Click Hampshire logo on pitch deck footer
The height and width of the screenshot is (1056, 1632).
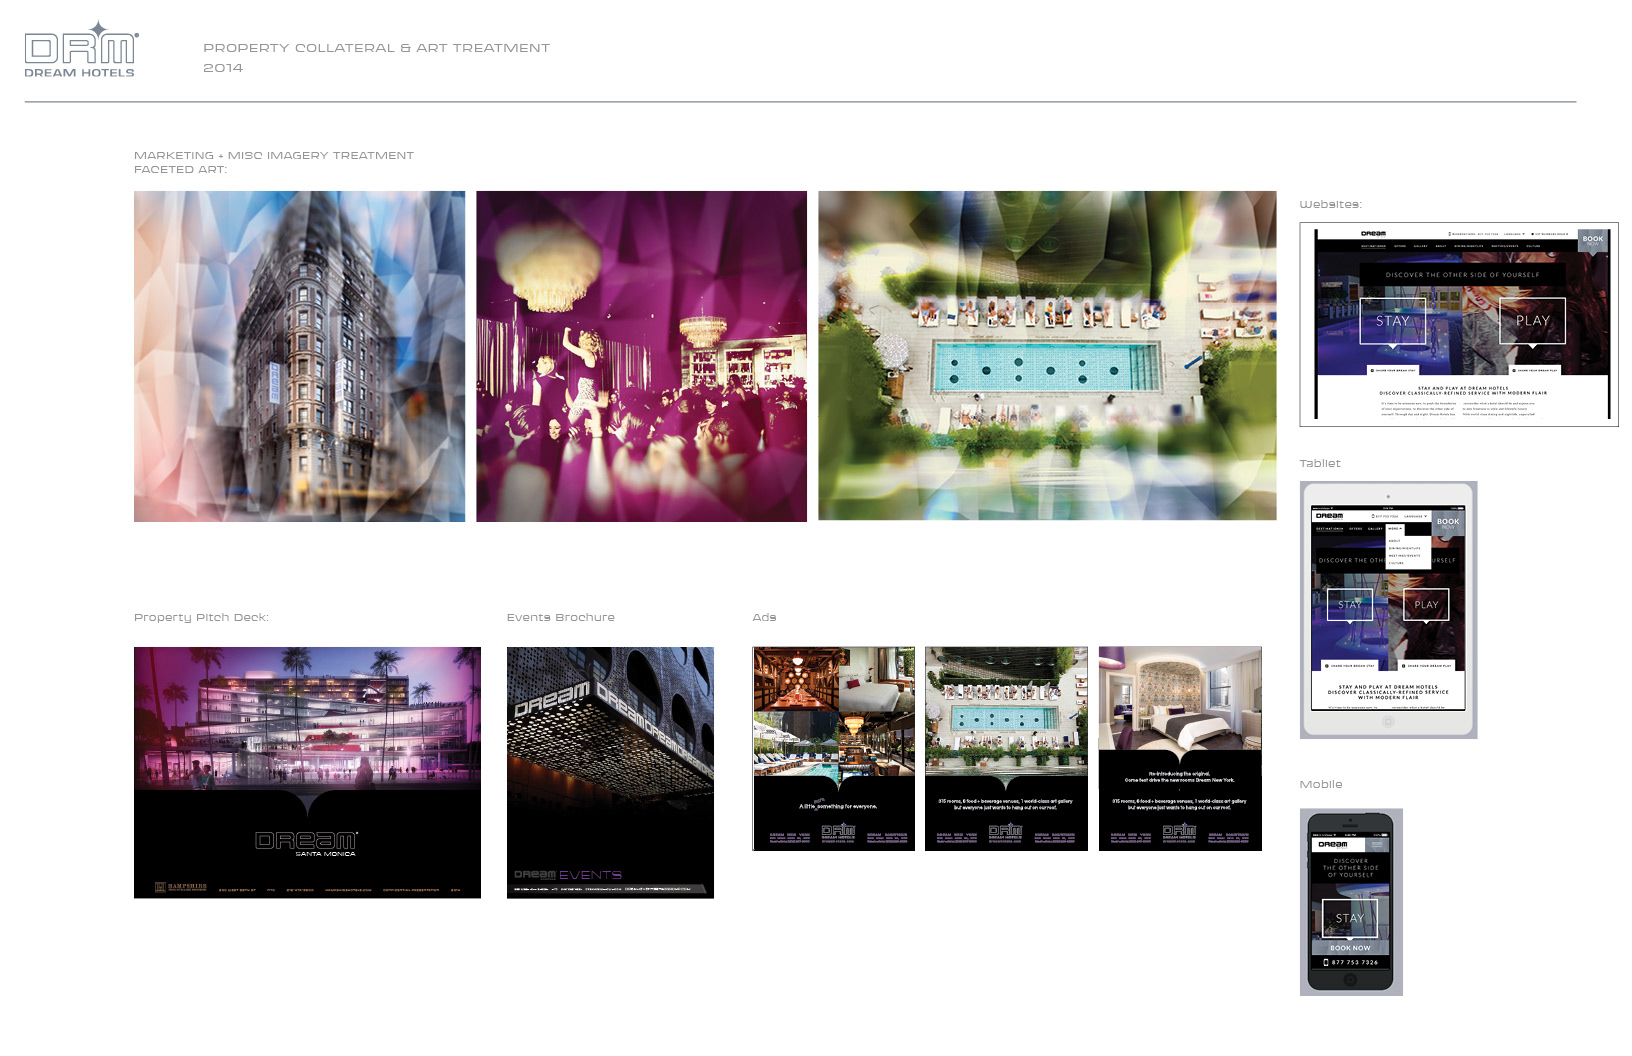point(181,887)
